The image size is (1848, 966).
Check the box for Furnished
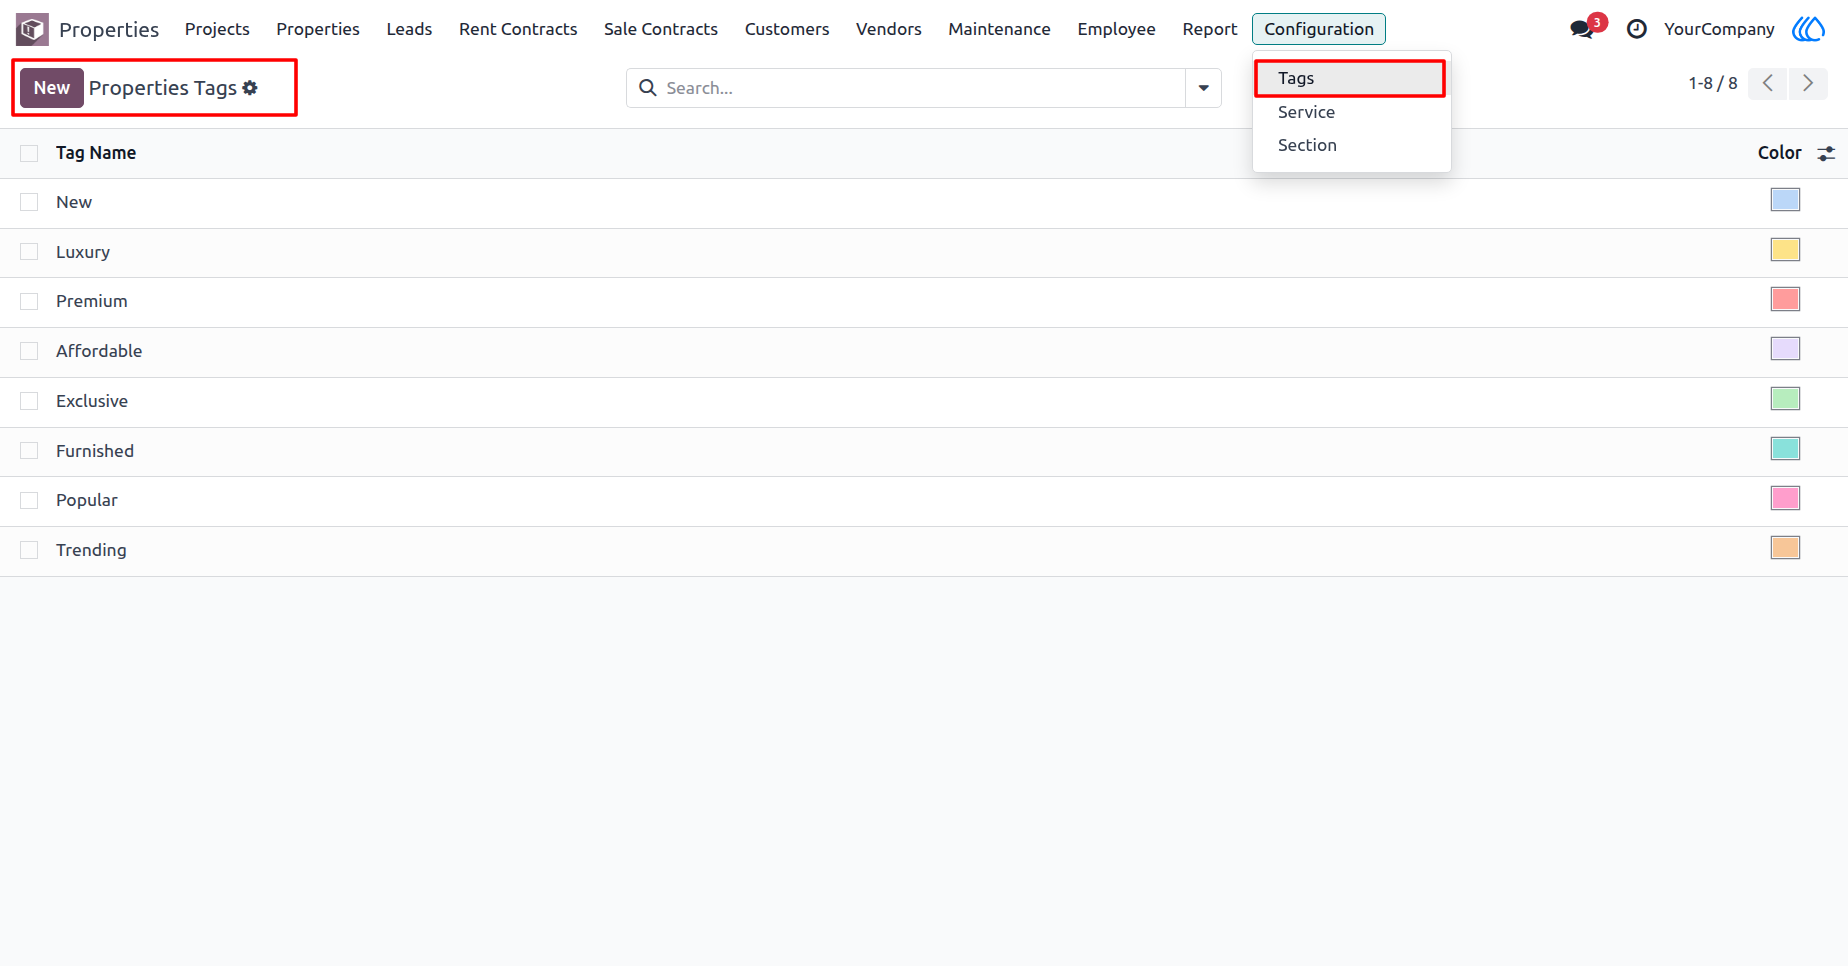(x=29, y=451)
